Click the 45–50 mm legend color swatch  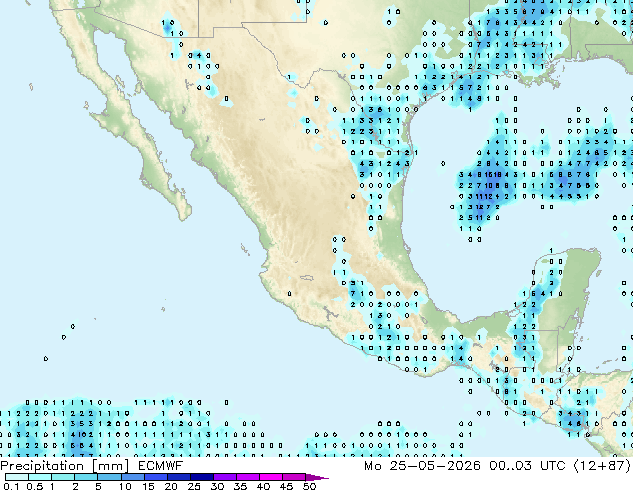(x=294, y=477)
